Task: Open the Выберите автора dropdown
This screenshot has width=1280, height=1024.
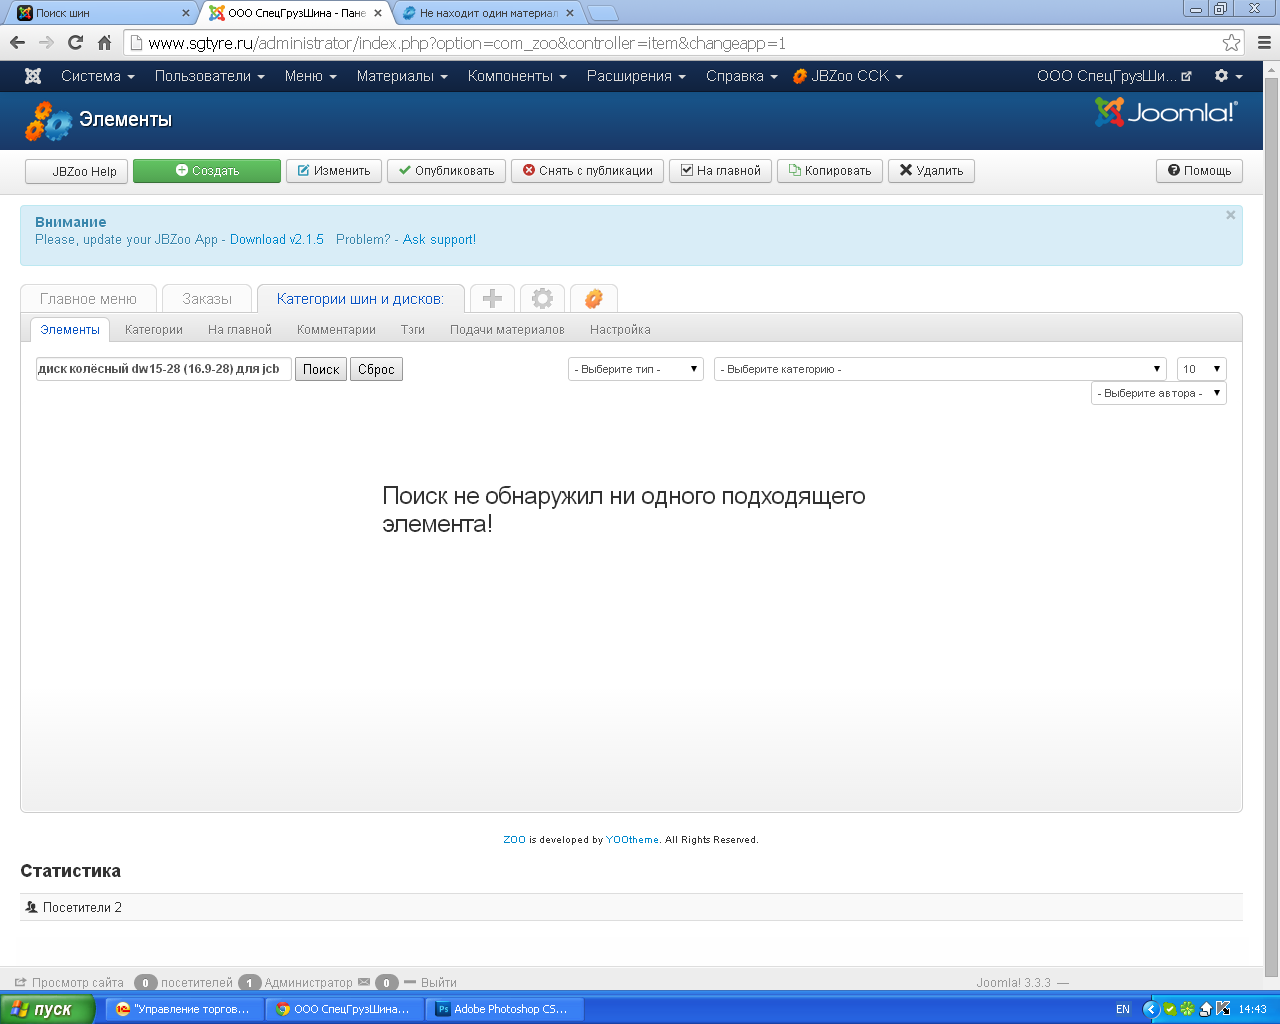Action: (1158, 393)
